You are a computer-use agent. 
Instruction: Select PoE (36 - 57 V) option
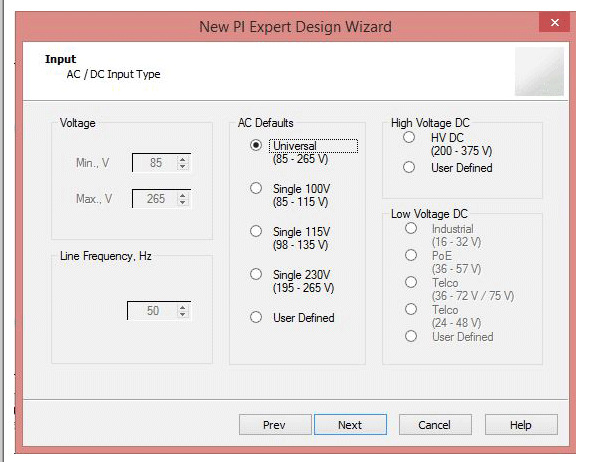411,255
